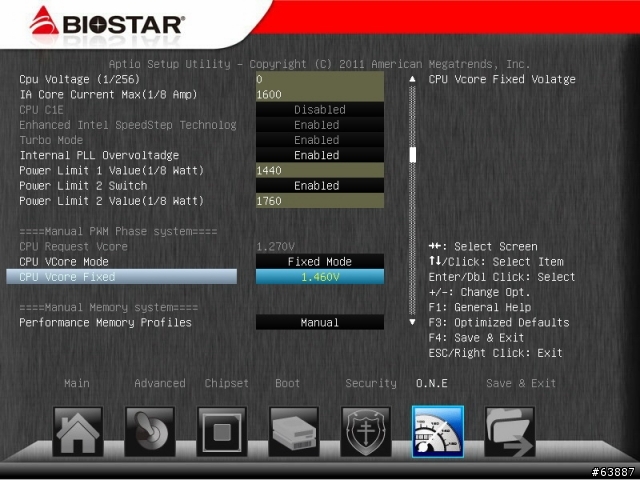
Task: Edit the Cpu Voltage (1/256) field
Action: 320,79
